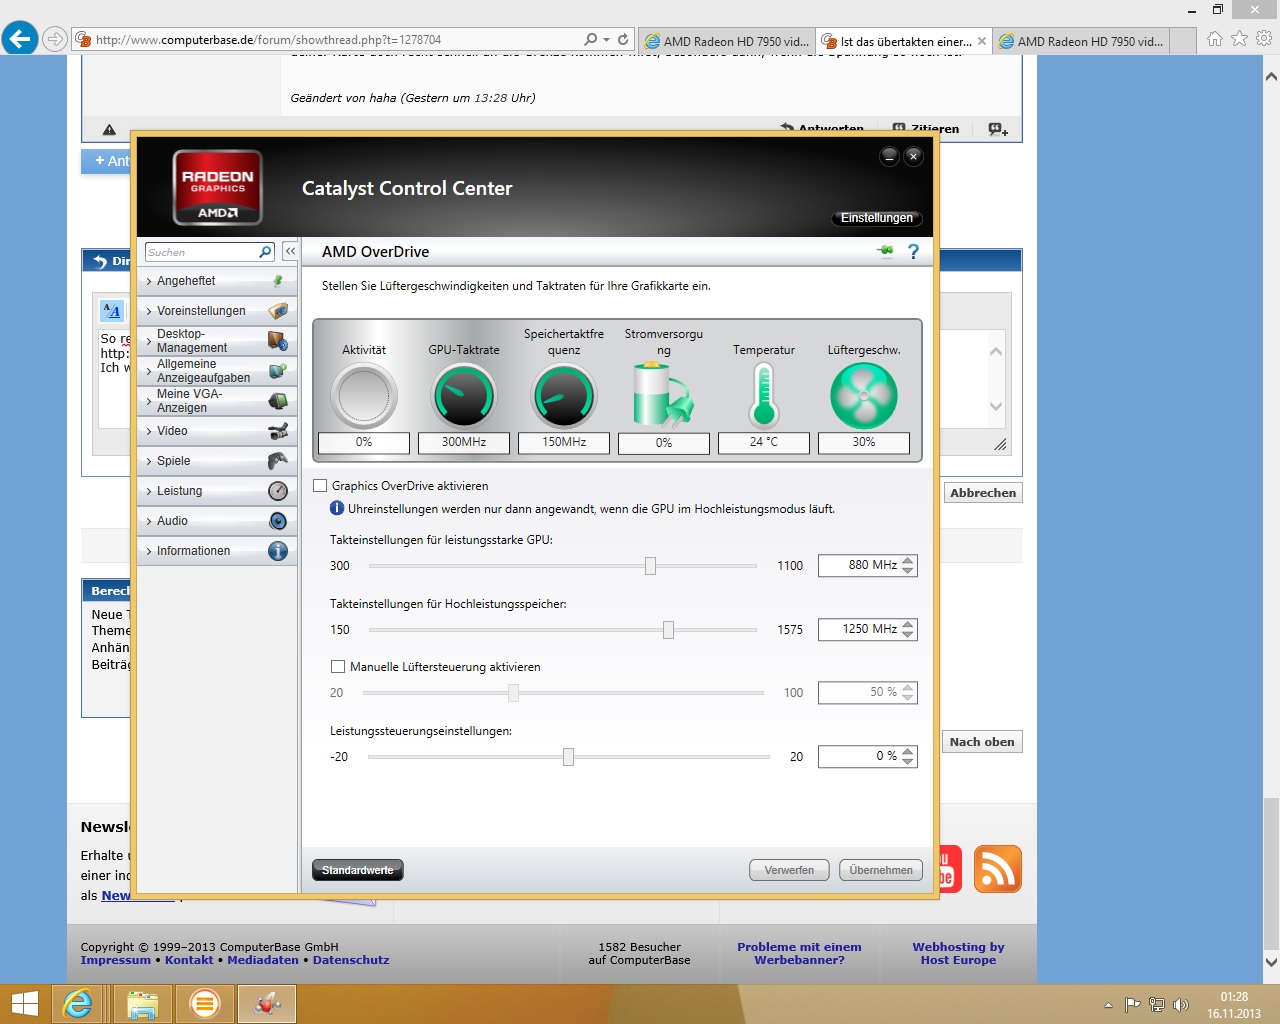Image resolution: width=1280 pixels, height=1024 pixels.
Task: Expand the Desktop-Management sidebar section
Action: [x=216, y=341]
